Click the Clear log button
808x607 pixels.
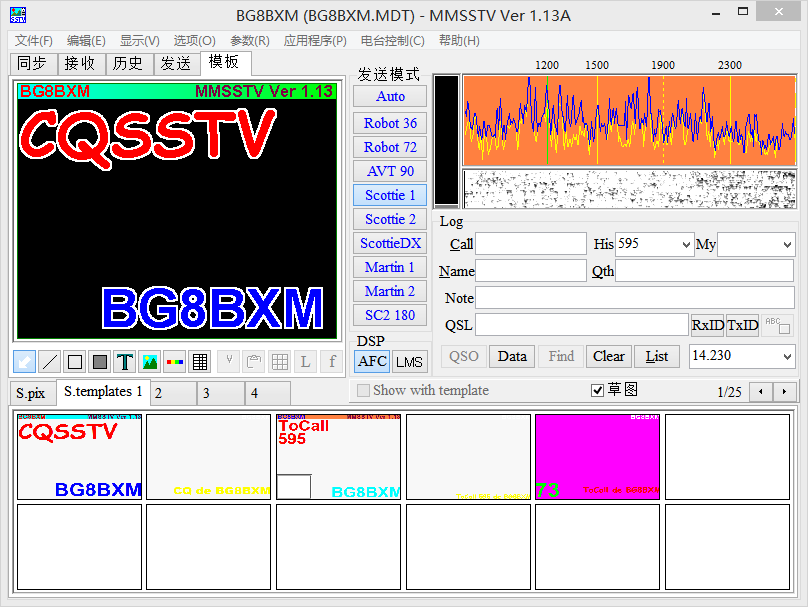609,356
